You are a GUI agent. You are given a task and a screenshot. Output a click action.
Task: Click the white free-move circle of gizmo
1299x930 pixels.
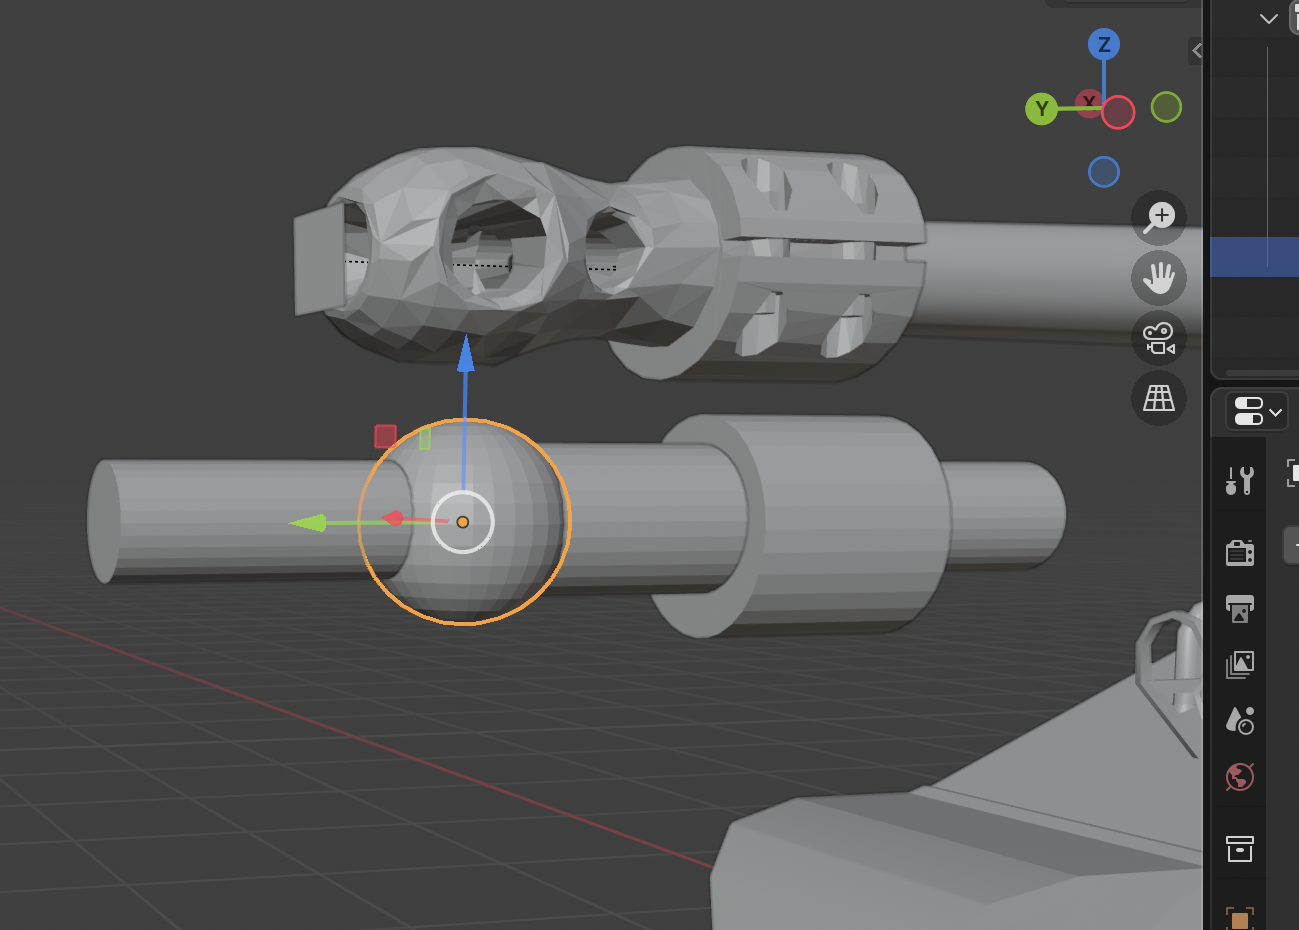pos(463,522)
